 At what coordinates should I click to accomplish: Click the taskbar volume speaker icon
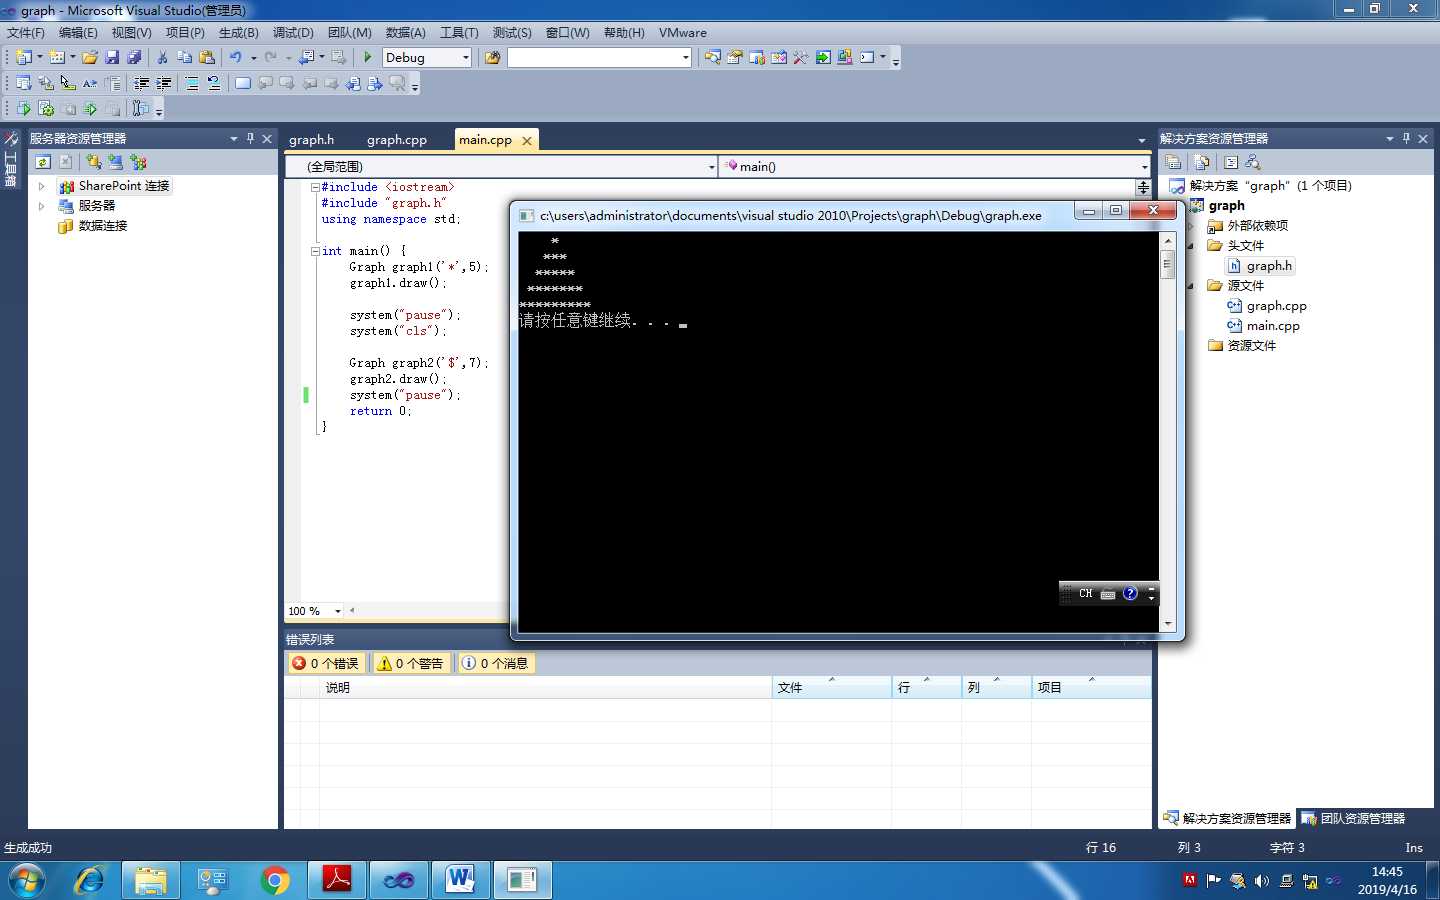point(1262,881)
